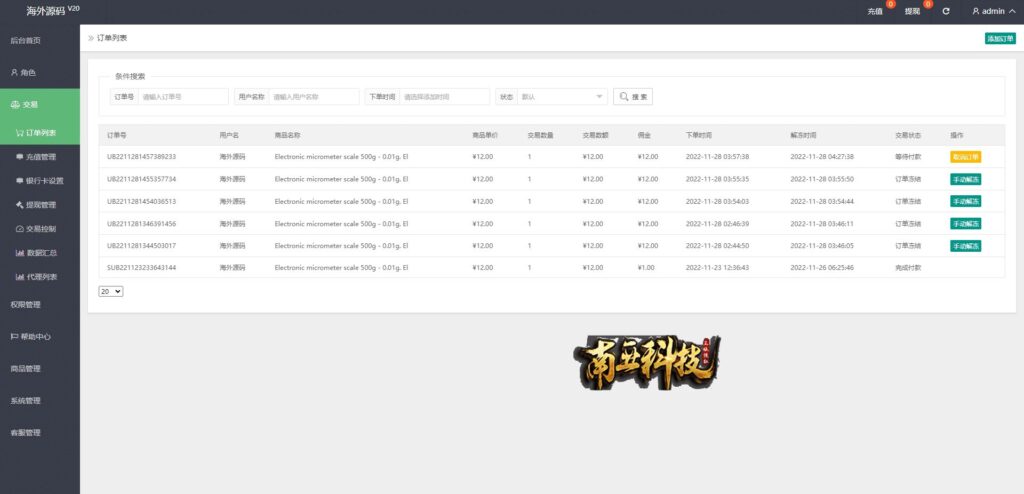1024x494 pixels.
Task: Click the 订单号 column header
Action: pyautogui.click(x=117, y=135)
